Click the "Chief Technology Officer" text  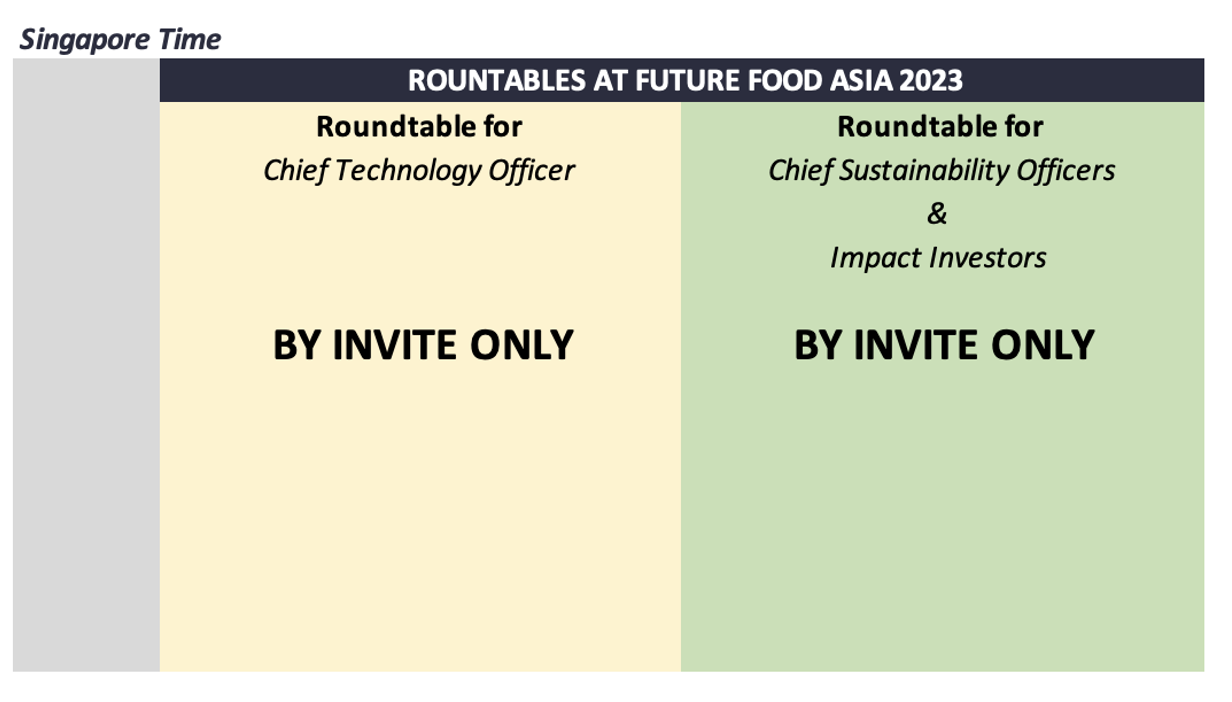click(x=419, y=170)
